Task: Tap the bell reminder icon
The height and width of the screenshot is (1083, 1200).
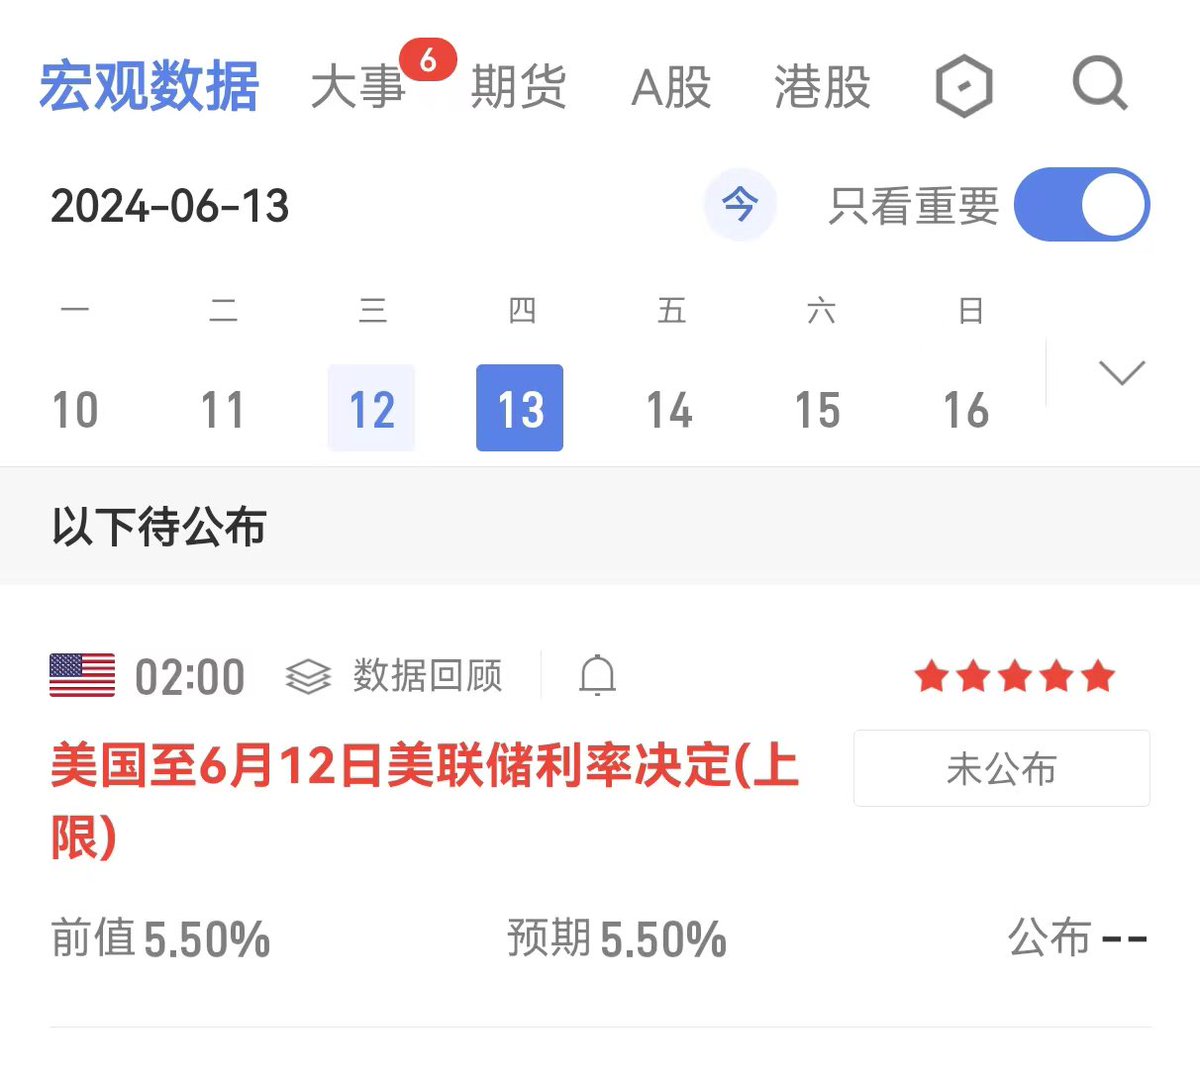Action: (x=597, y=676)
